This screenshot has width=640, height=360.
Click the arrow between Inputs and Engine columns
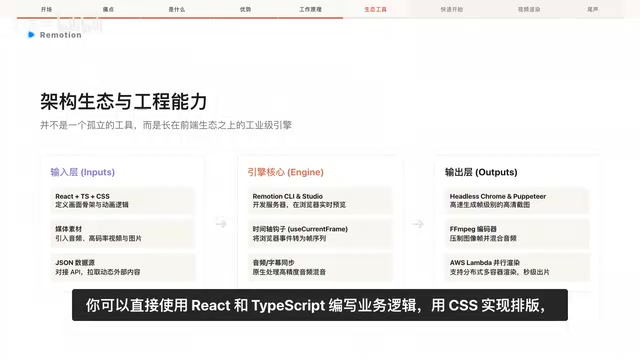[221, 223]
